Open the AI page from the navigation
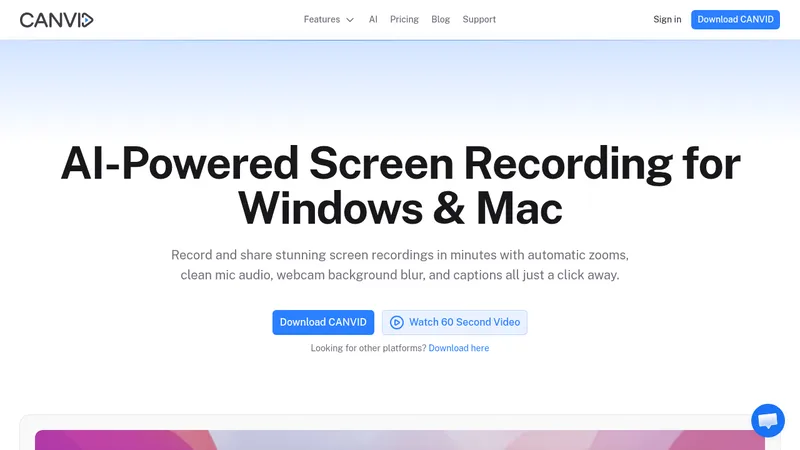 click(373, 19)
